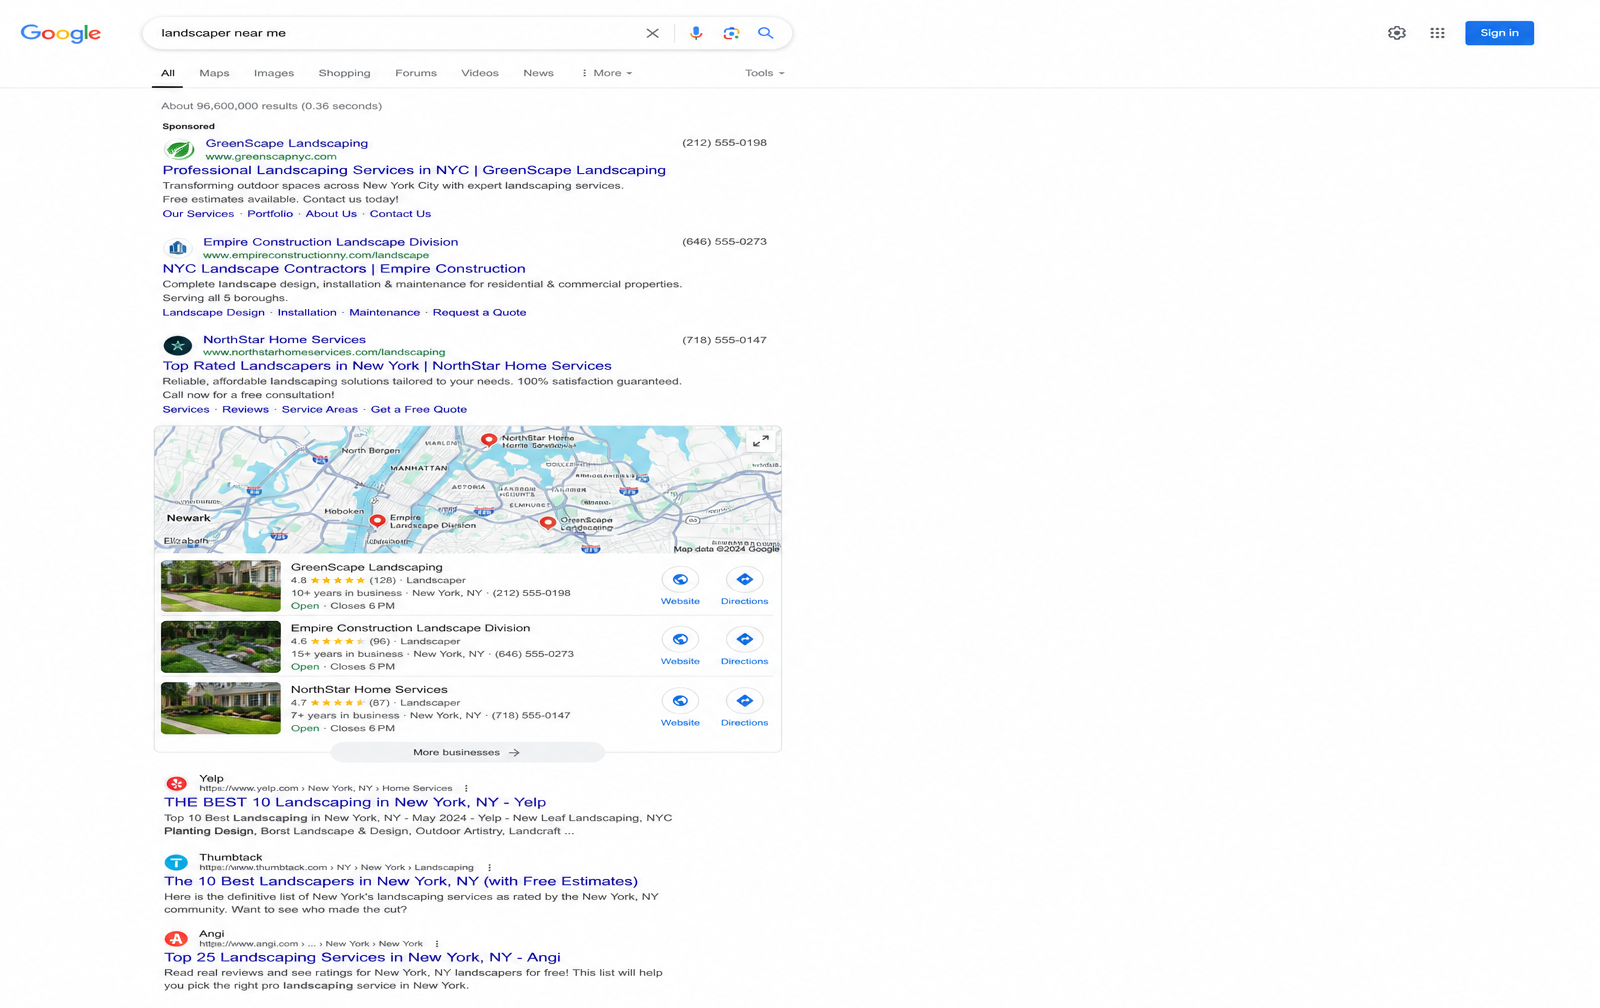Open Google Lens image search icon

[x=731, y=33]
